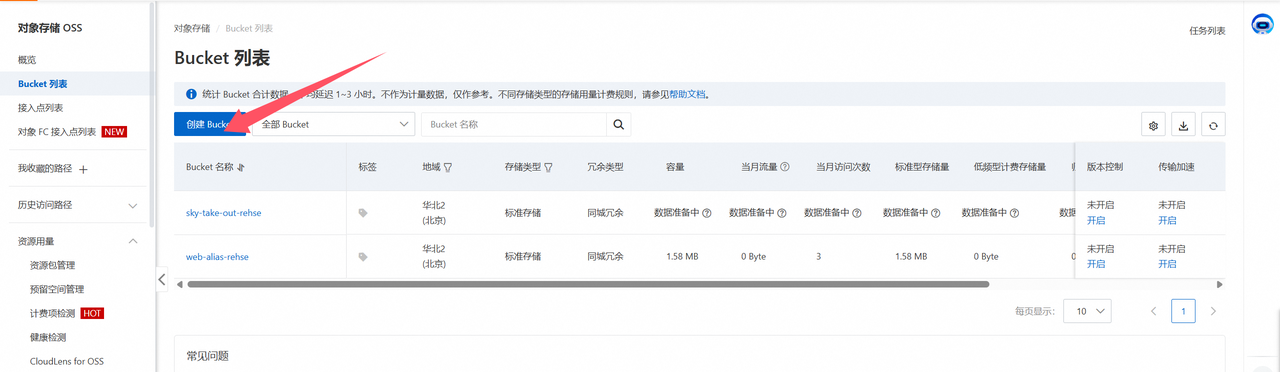Image resolution: width=1280 pixels, height=372 pixels.
Task: Enable 版本控制 for web-alias-rehse
Action: (x=1096, y=264)
